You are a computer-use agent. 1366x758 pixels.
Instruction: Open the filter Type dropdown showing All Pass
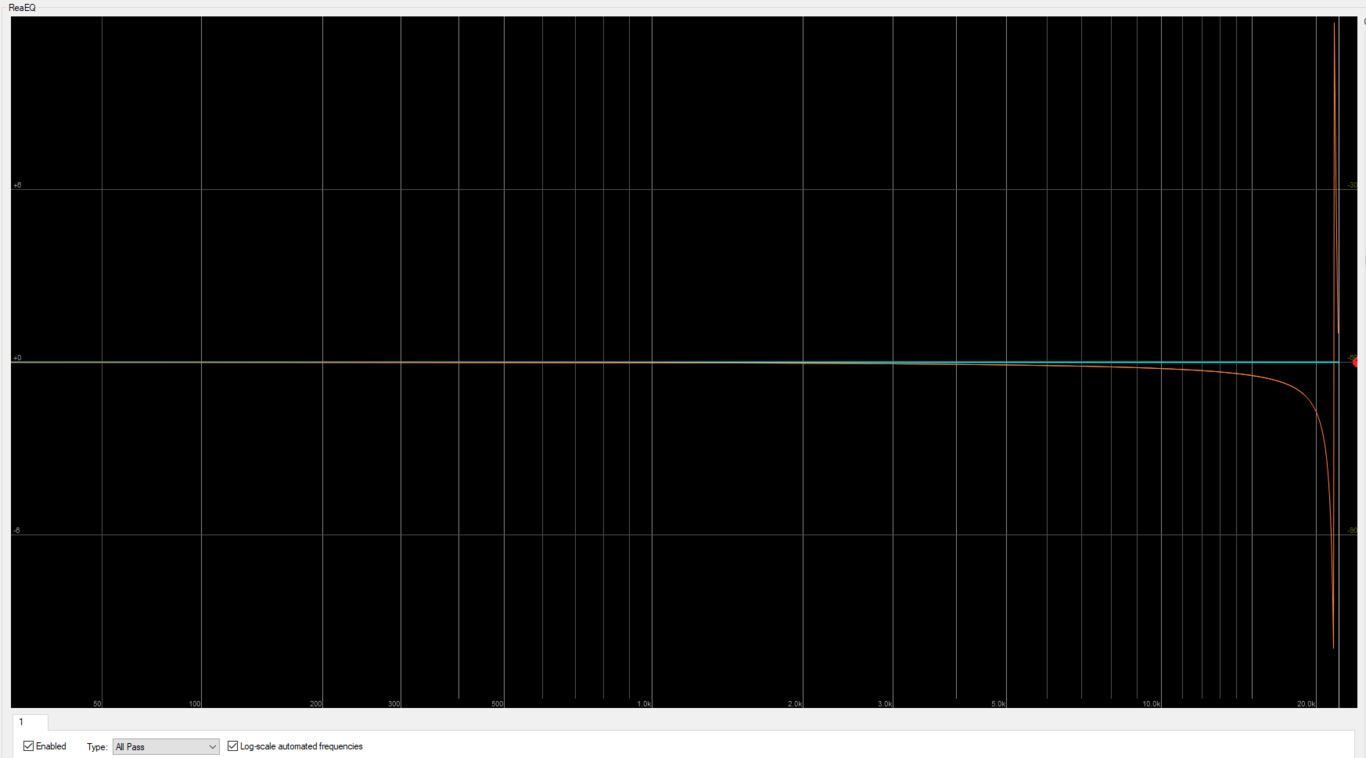pyautogui.click(x=166, y=747)
